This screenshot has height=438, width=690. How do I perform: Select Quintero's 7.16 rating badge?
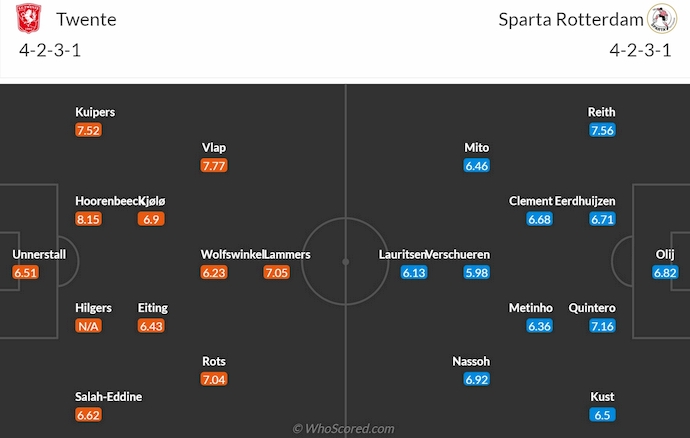[602, 326]
